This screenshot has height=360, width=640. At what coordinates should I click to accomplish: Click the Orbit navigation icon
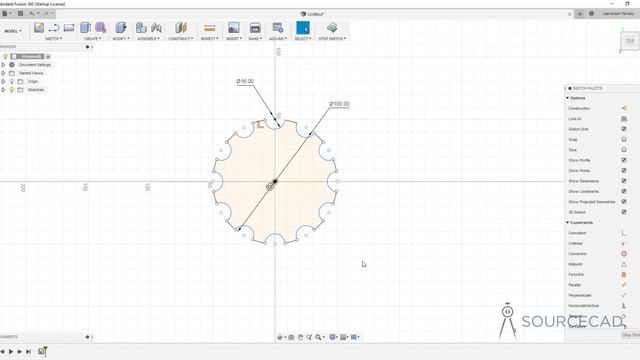click(x=280, y=337)
